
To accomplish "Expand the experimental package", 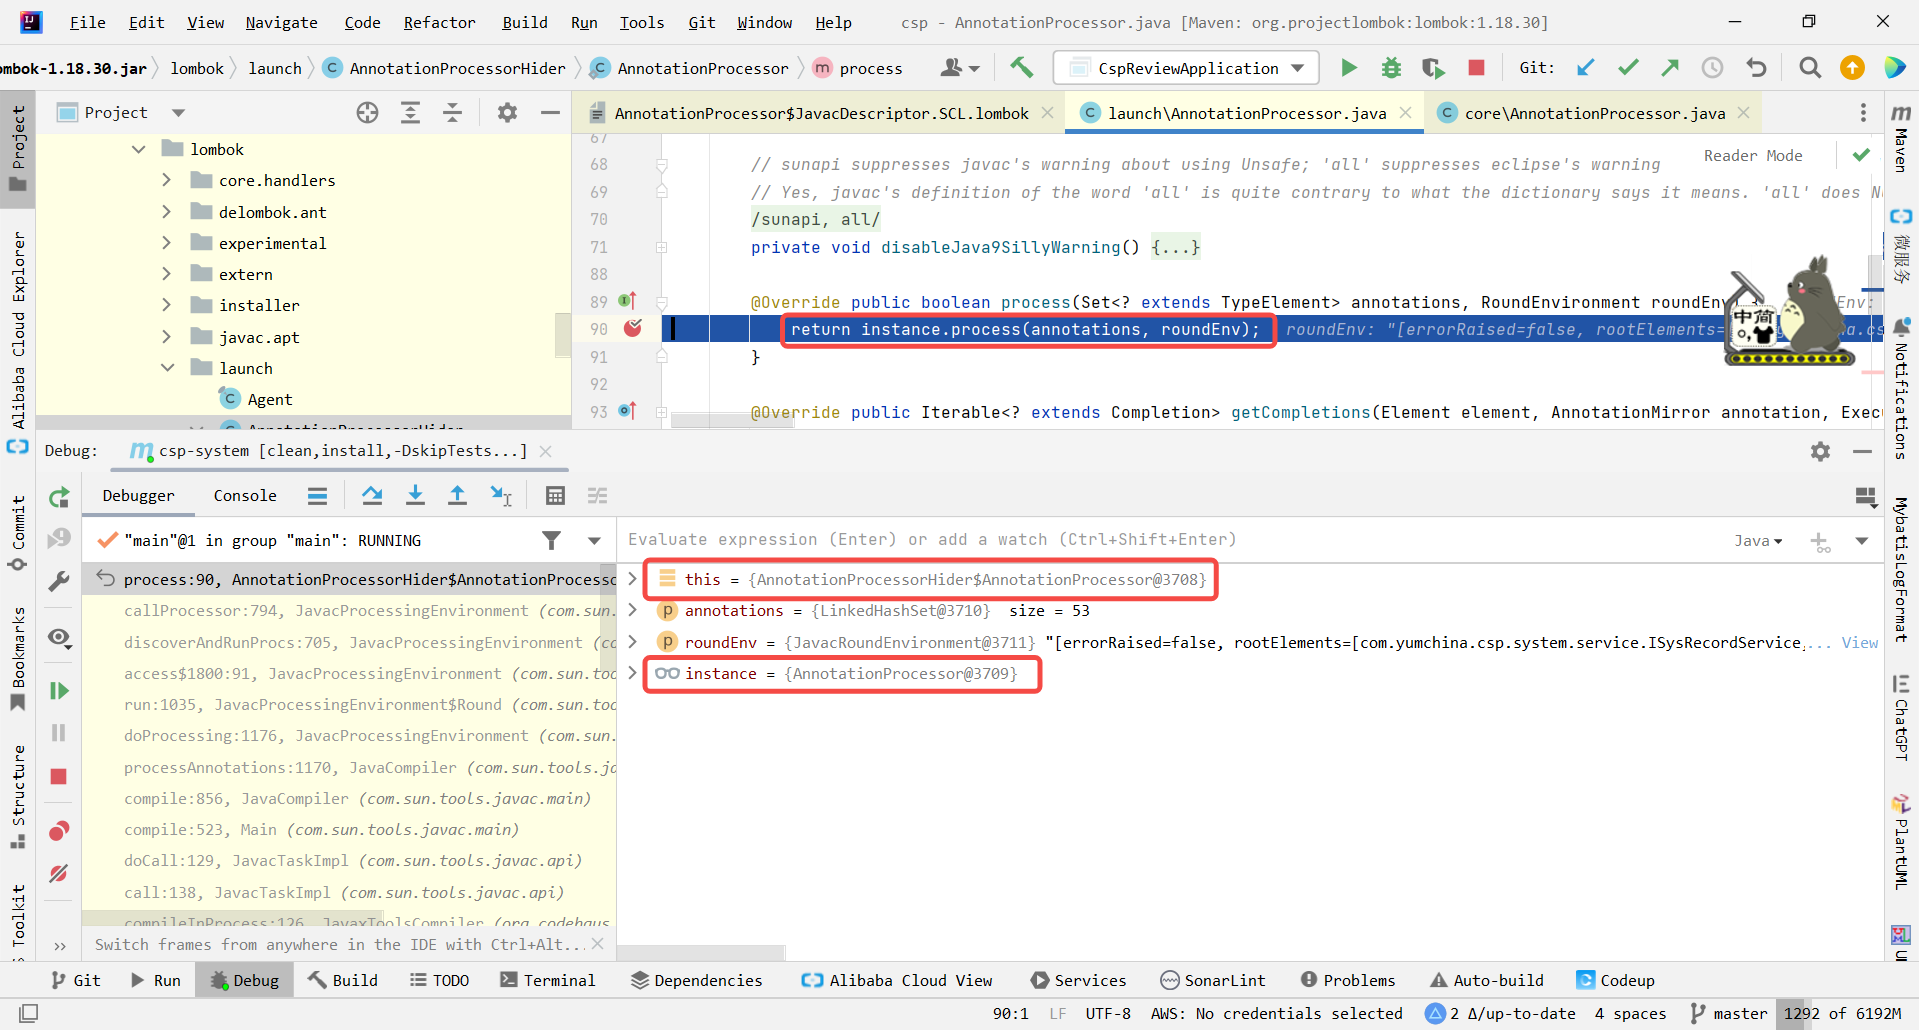I will [166, 243].
